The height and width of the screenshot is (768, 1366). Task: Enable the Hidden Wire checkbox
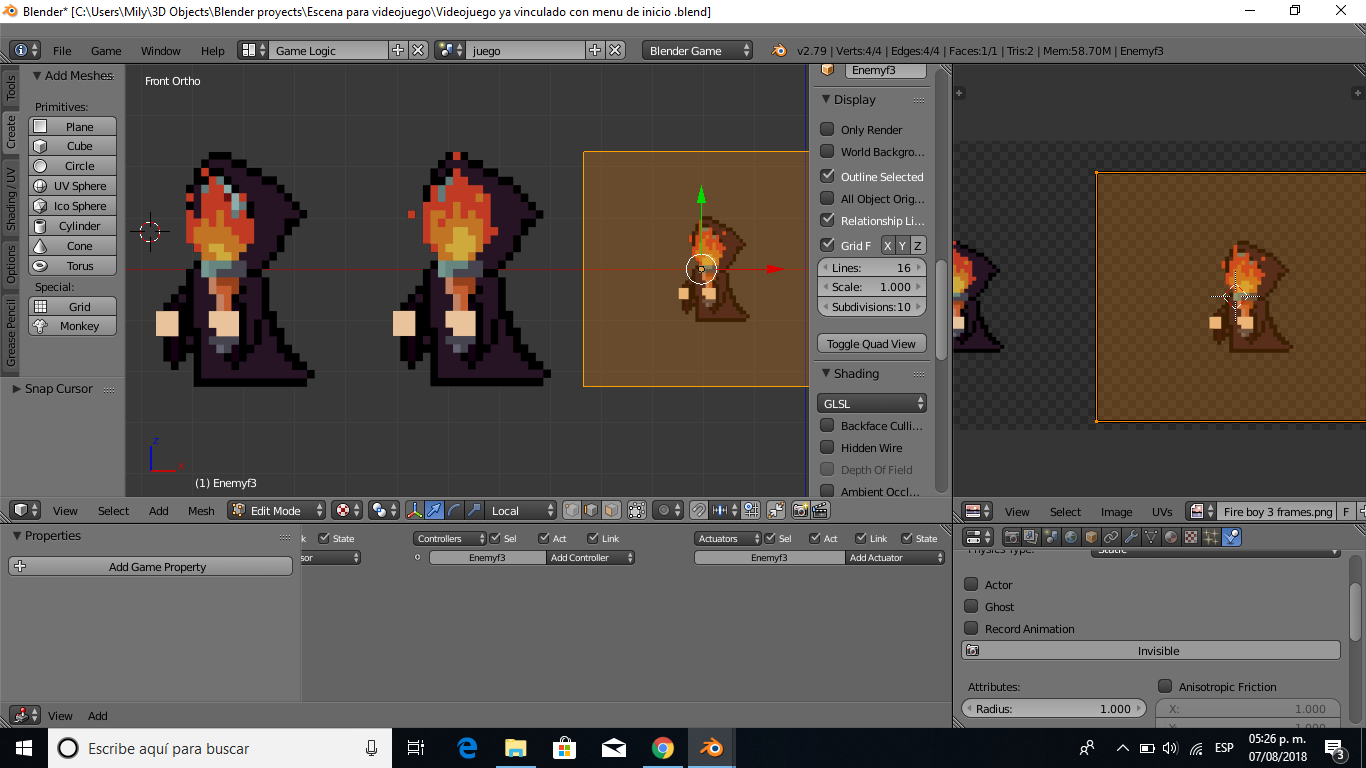(x=827, y=447)
